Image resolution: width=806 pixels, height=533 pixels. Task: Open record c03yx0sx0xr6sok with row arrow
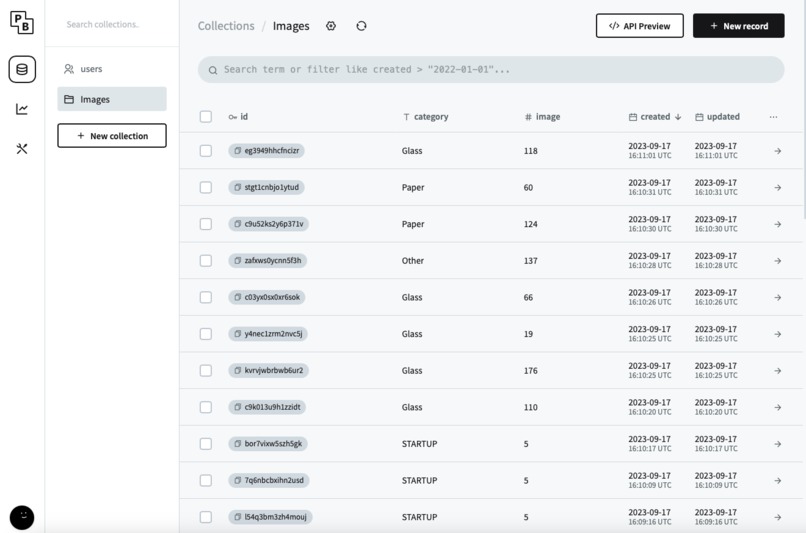point(778,298)
